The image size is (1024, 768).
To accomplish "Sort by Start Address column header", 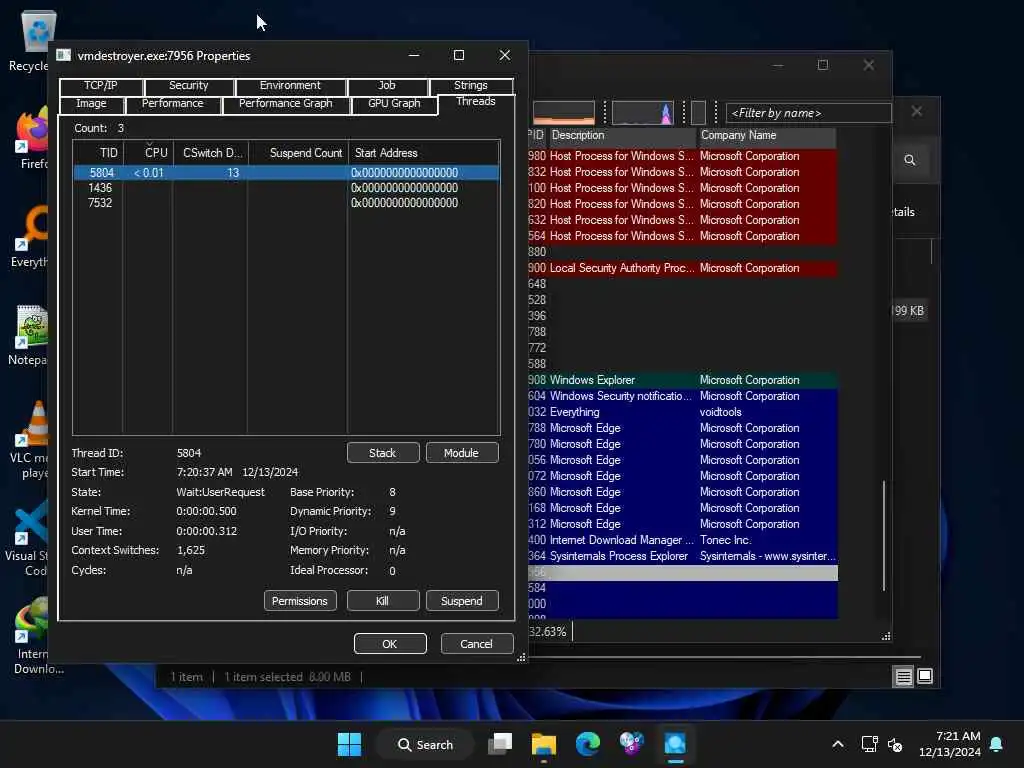I will tap(424, 153).
